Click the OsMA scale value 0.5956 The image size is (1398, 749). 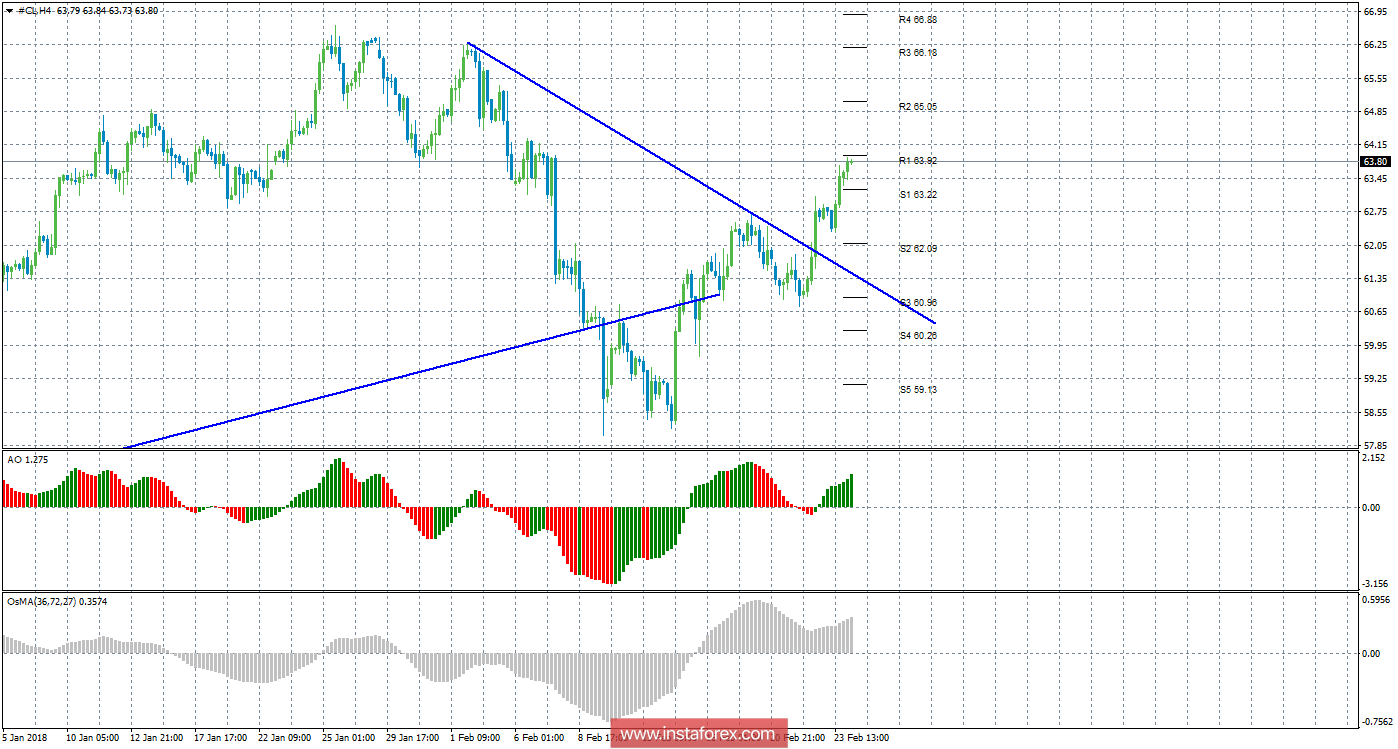(x=1375, y=600)
